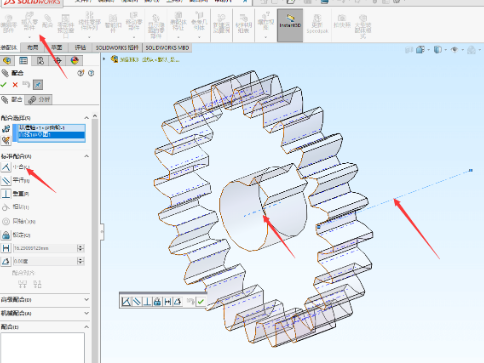The width and height of the screenshot is (484, 363).
Task: Collapse the Mate Selections section
Action: [x=86, y=118]
